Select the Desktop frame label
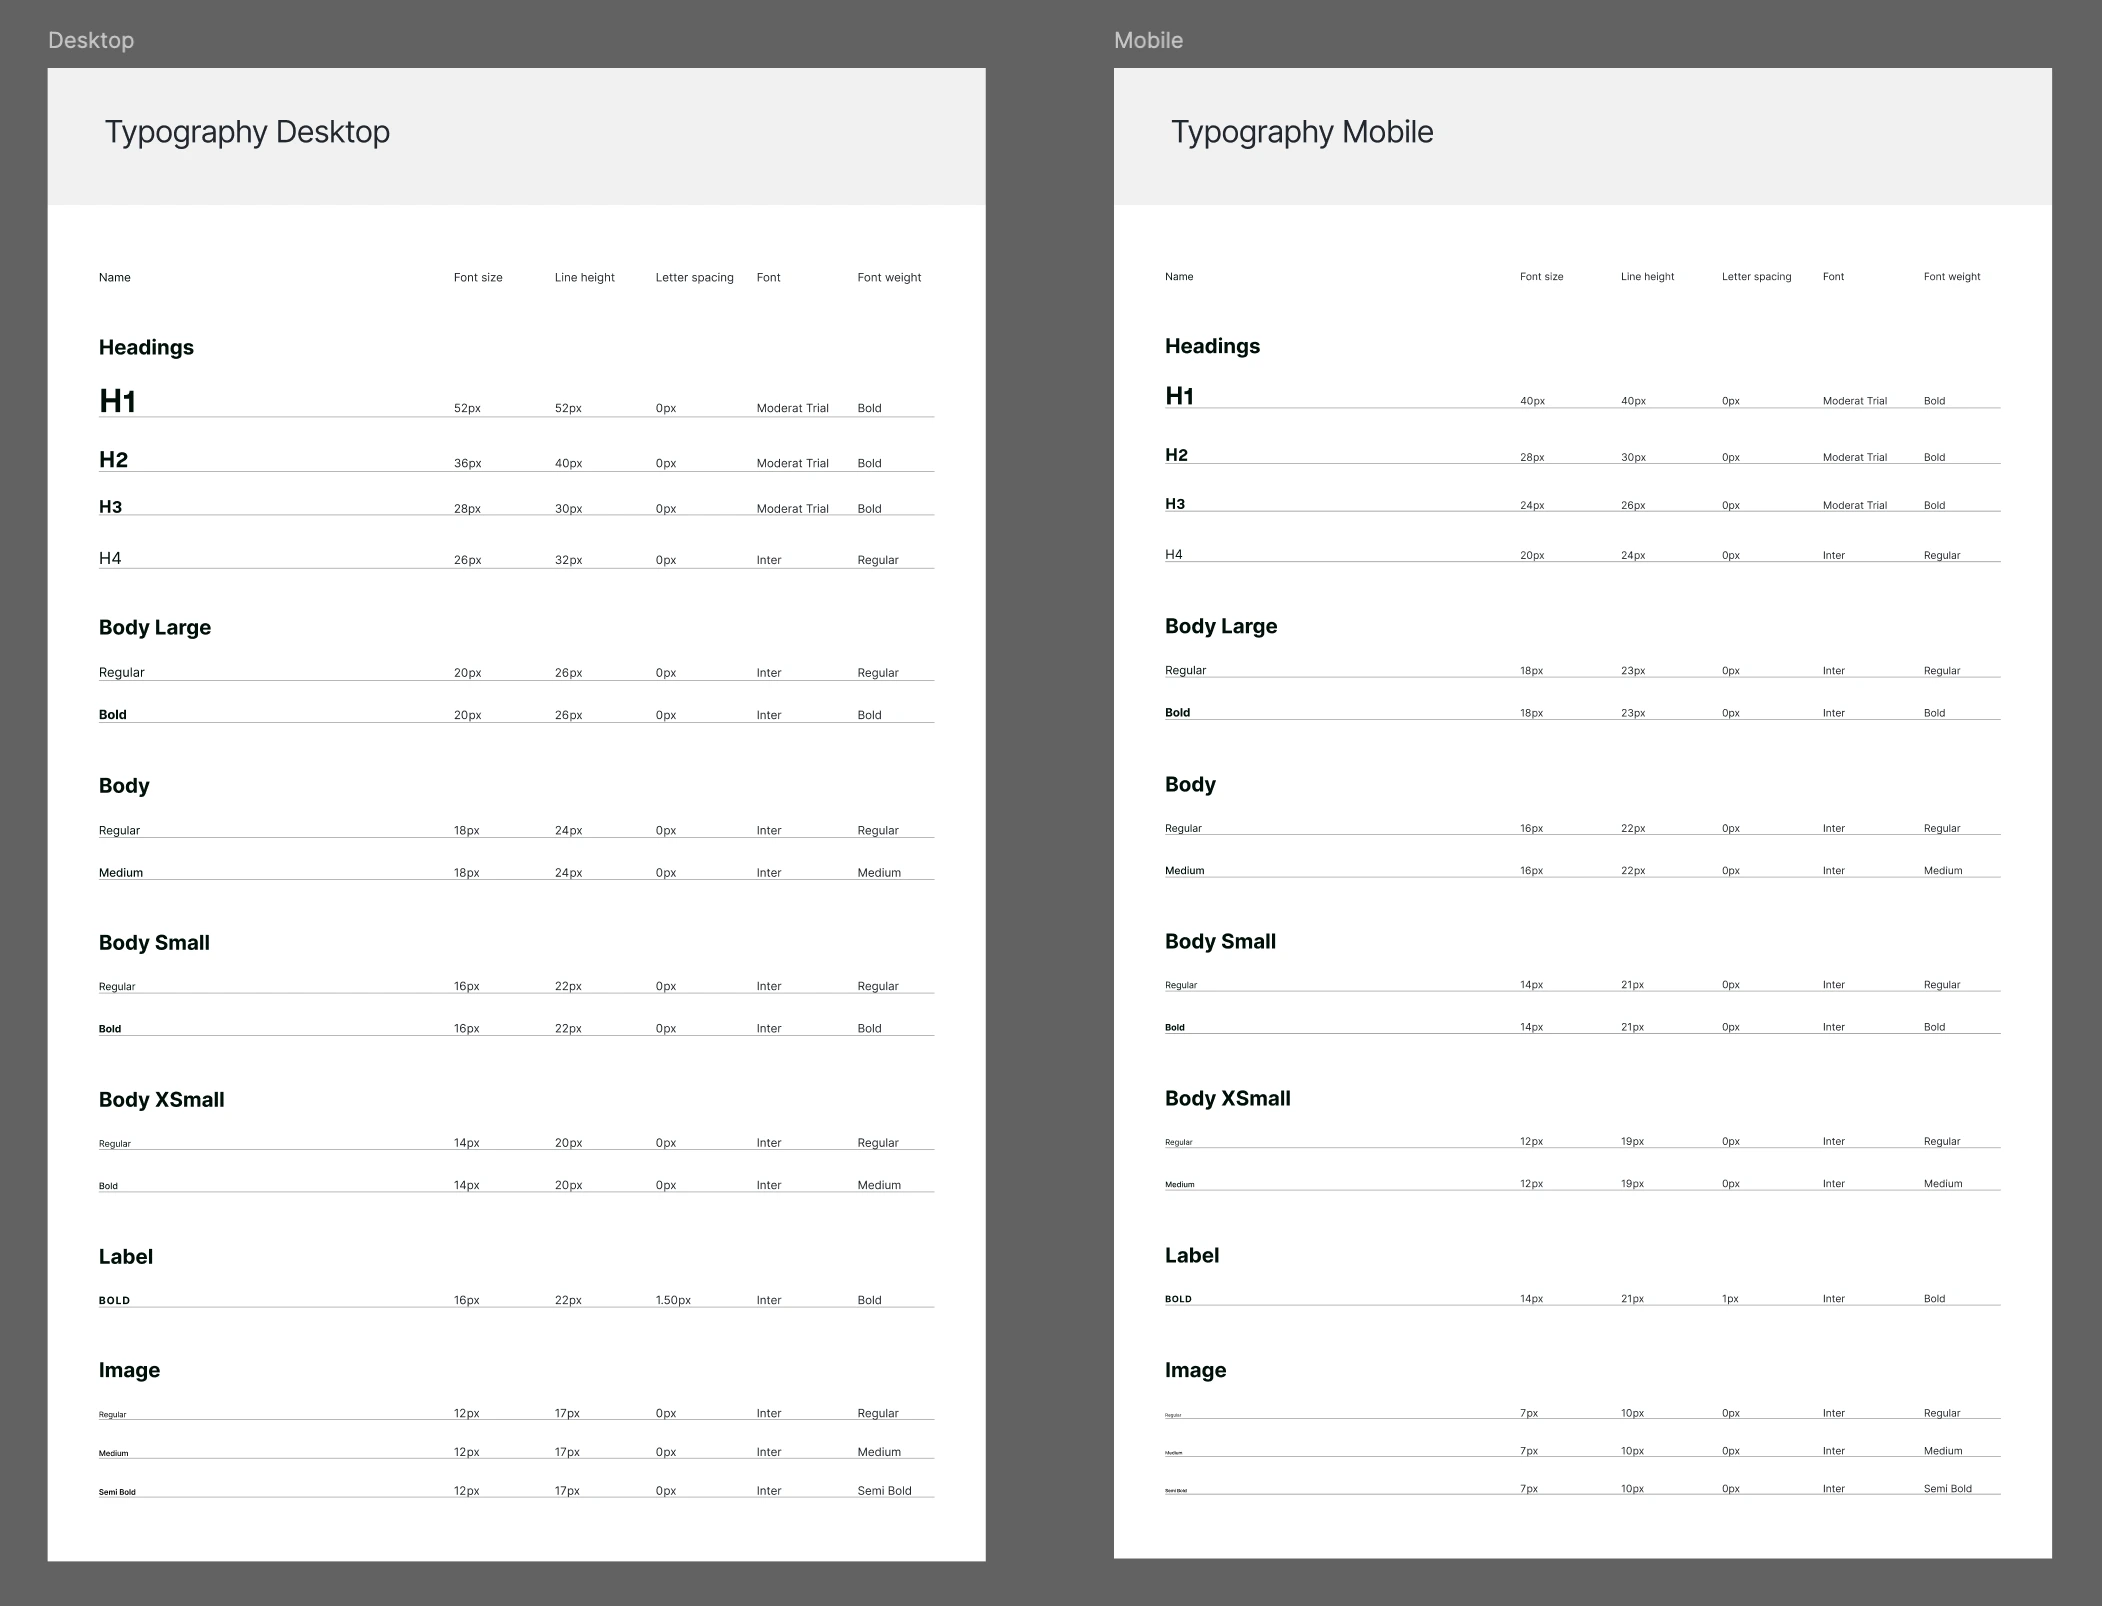This screenshot has height=1606, width=2102. click(x=91, y=41)
